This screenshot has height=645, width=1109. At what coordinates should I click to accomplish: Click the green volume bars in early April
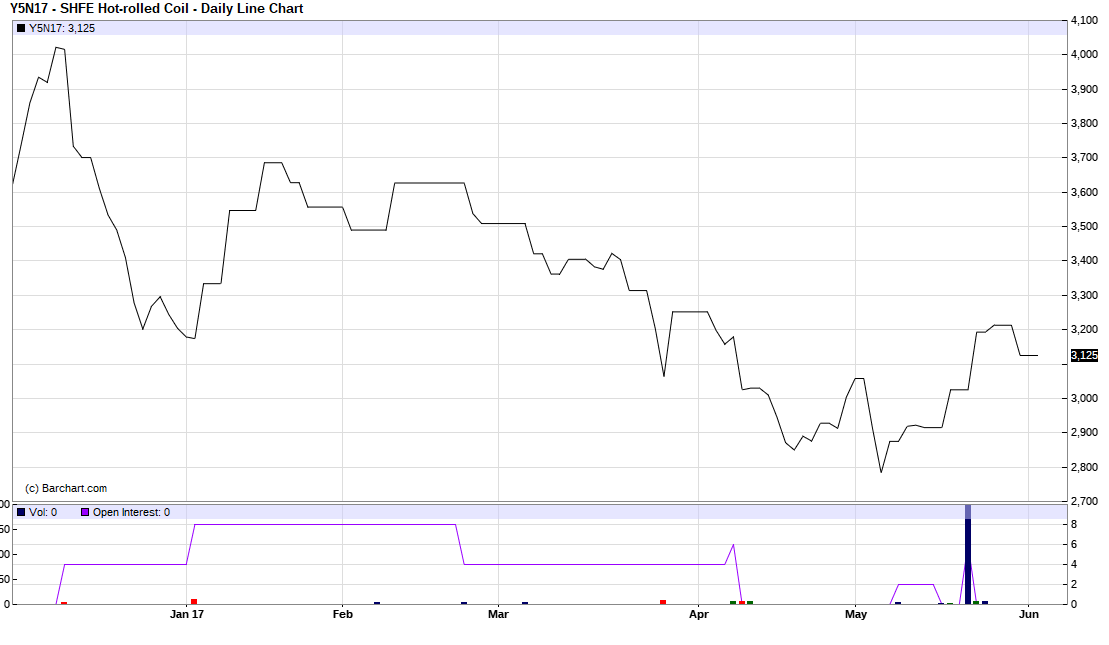coord(741,602)
